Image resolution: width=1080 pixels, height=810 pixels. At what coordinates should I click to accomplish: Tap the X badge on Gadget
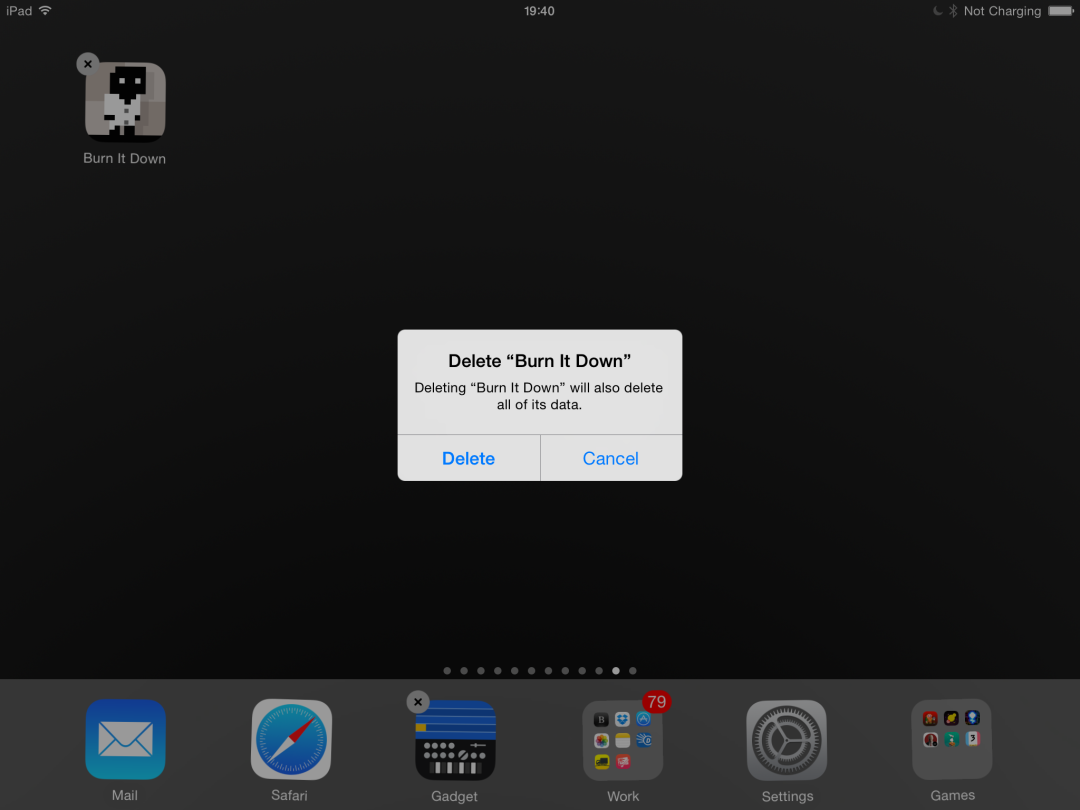click(417, 702)
